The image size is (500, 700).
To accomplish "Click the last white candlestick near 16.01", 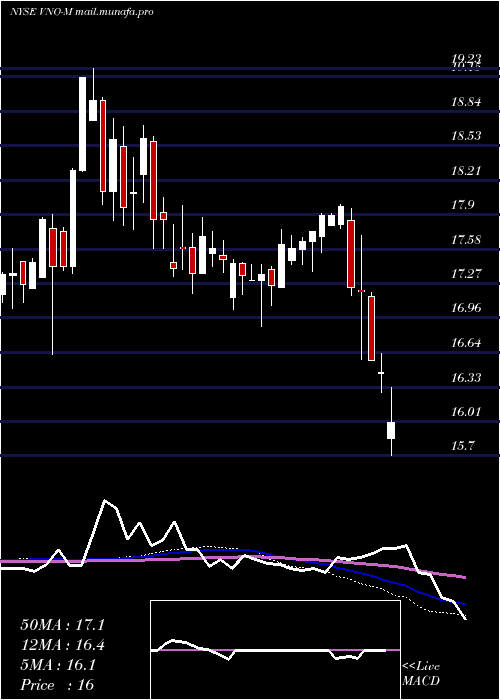I will (392, 430).
